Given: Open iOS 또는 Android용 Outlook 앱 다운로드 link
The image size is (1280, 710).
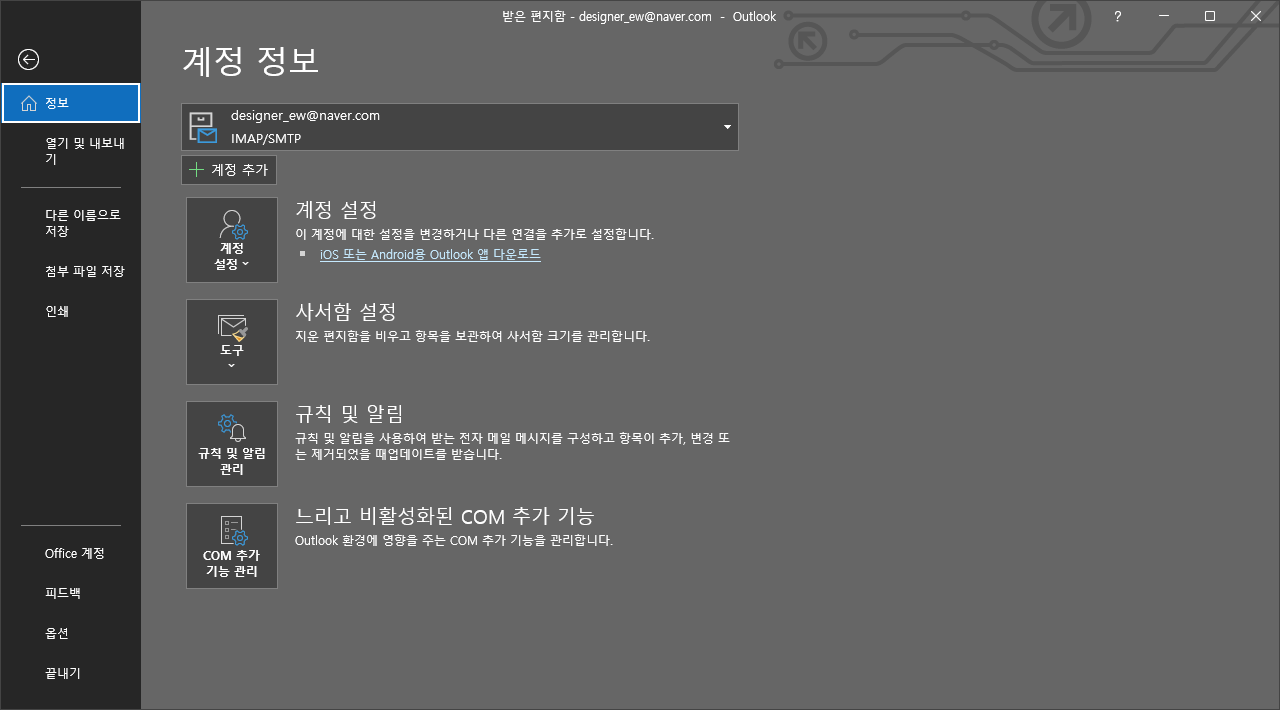Looking at the screenshot, I should (430, 255).
